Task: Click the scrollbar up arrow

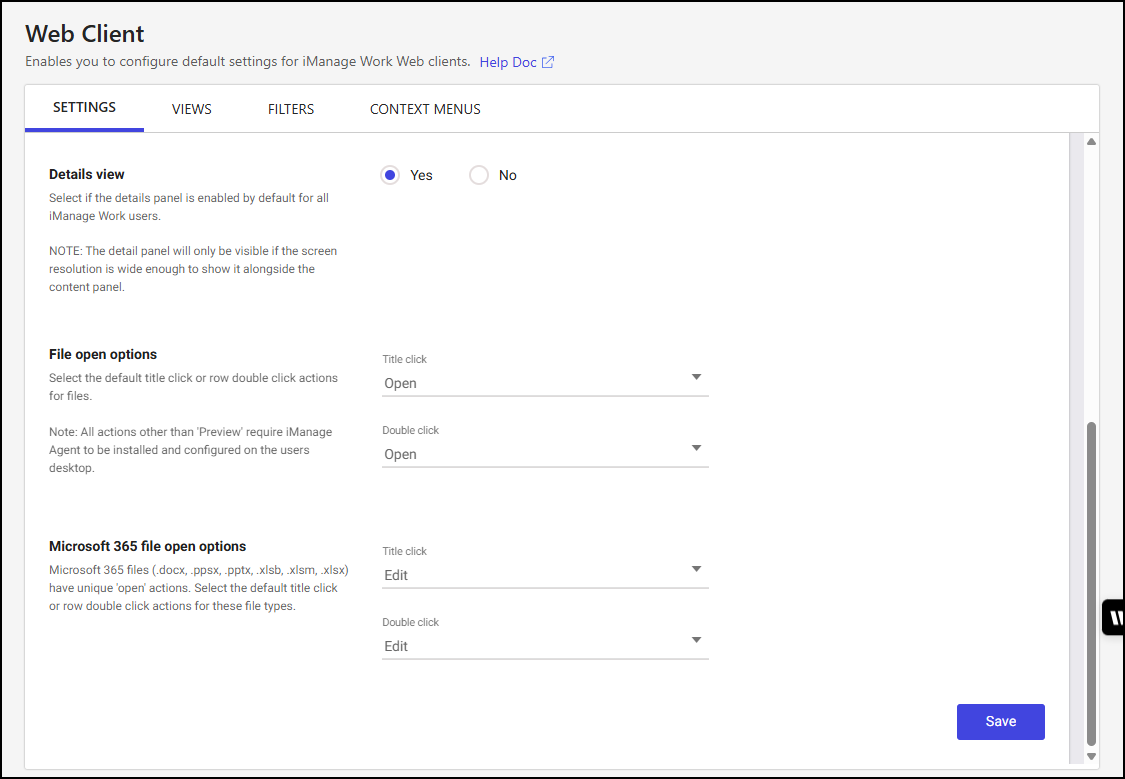Action: pyautogui.click(x=1091, y=142)
